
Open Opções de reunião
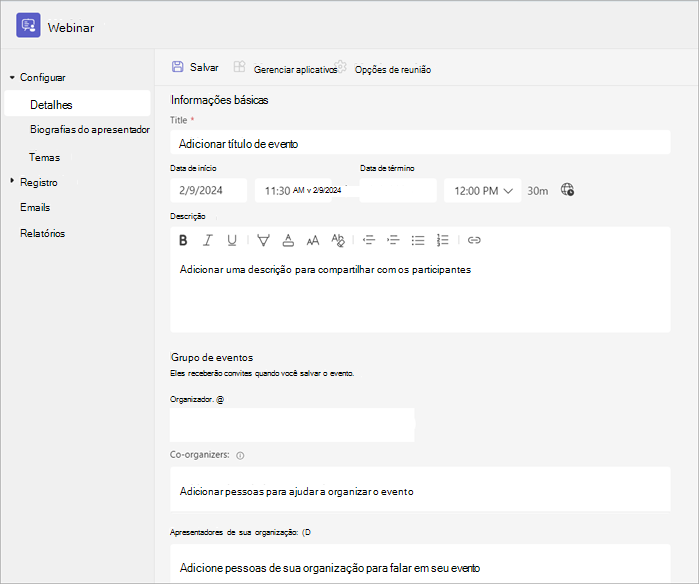pyautogui.click(x=393, y=69)
